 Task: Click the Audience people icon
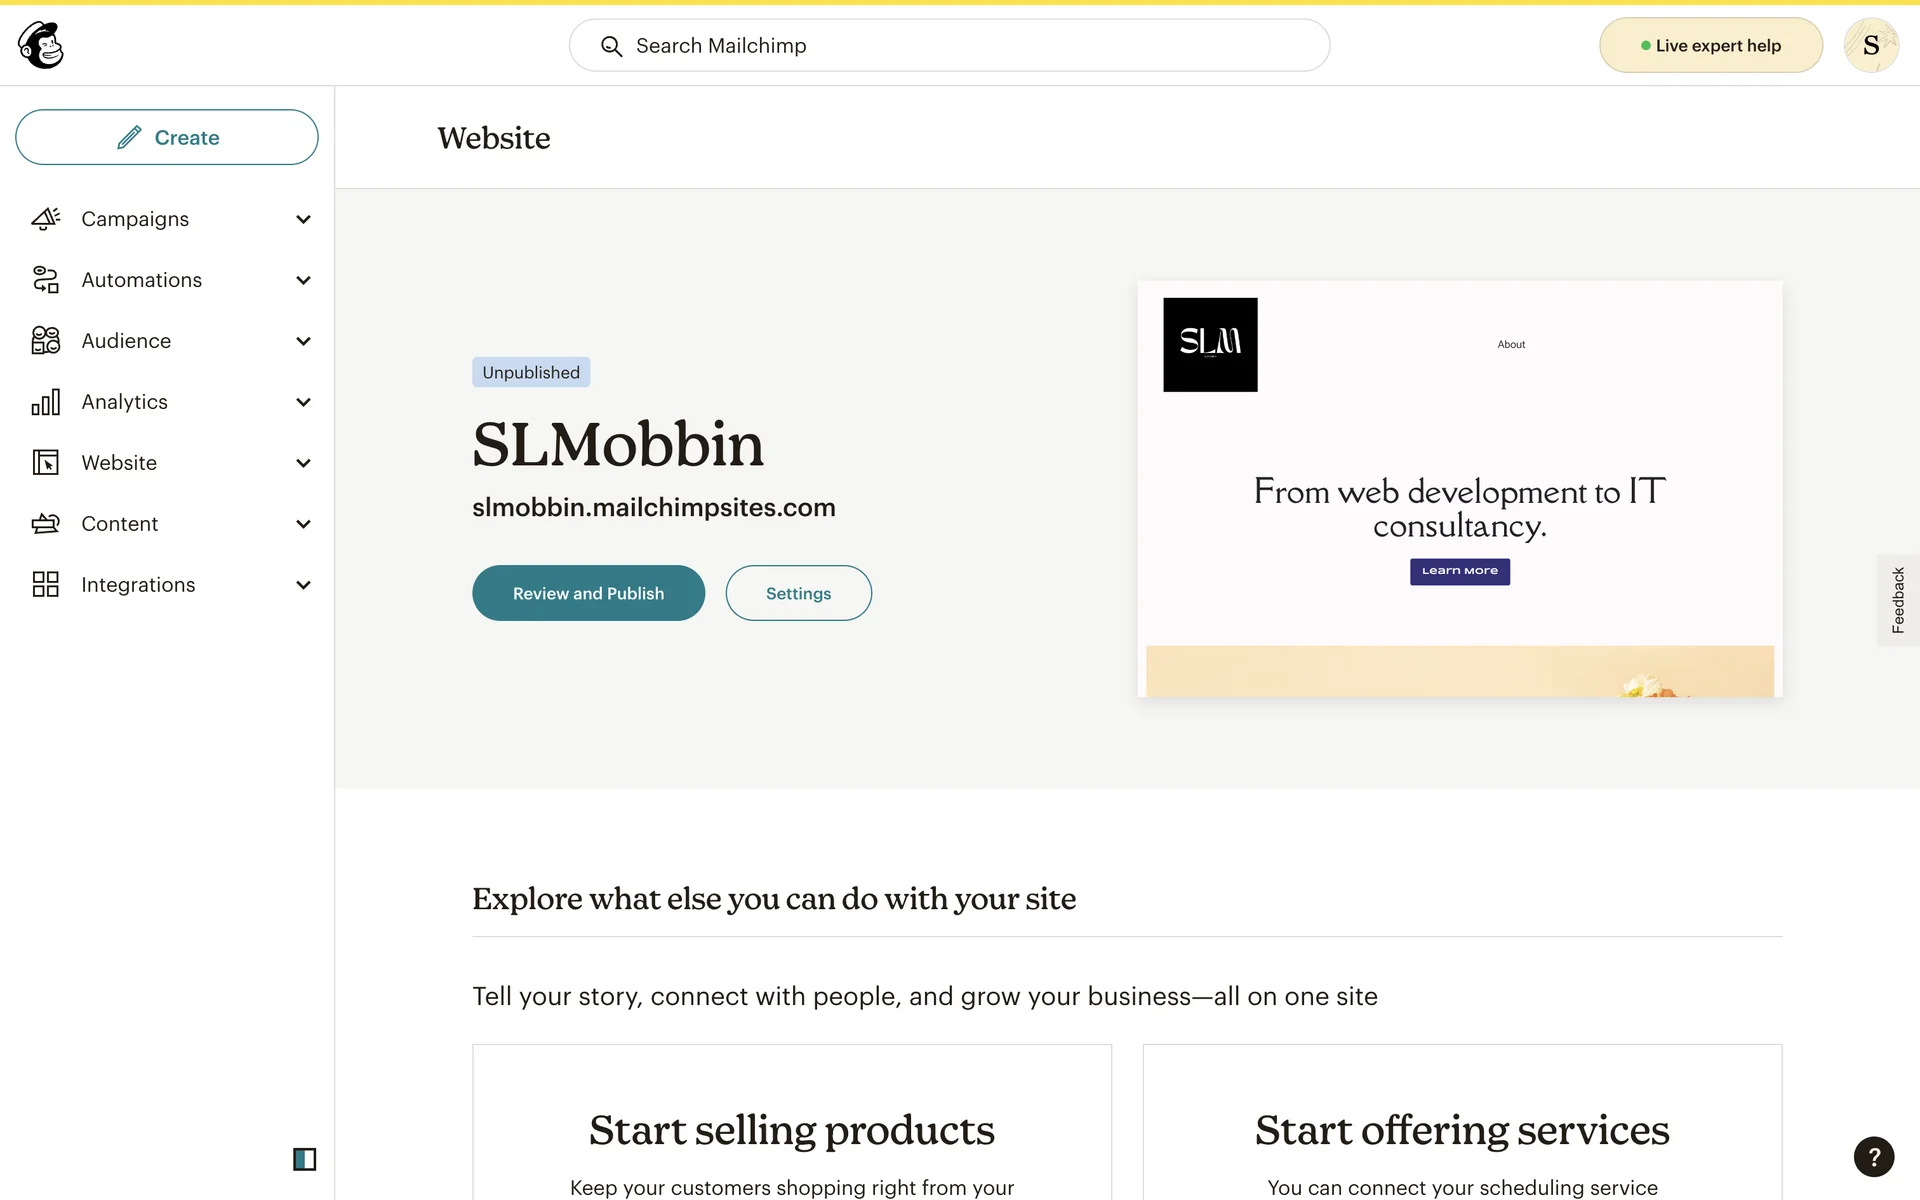coord(46,341)
